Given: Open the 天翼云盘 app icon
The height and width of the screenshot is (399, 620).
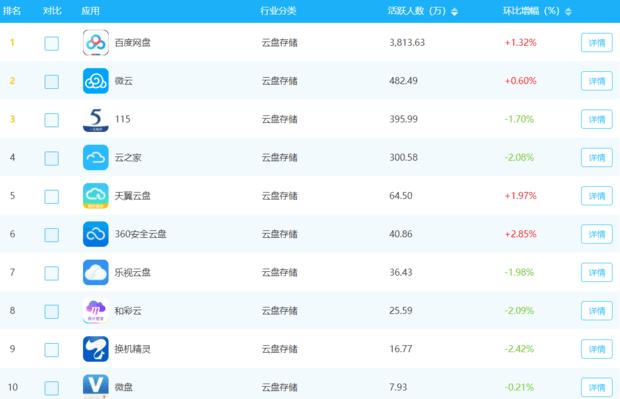Looking at the screenshot, I should click(x=96, y=196).
